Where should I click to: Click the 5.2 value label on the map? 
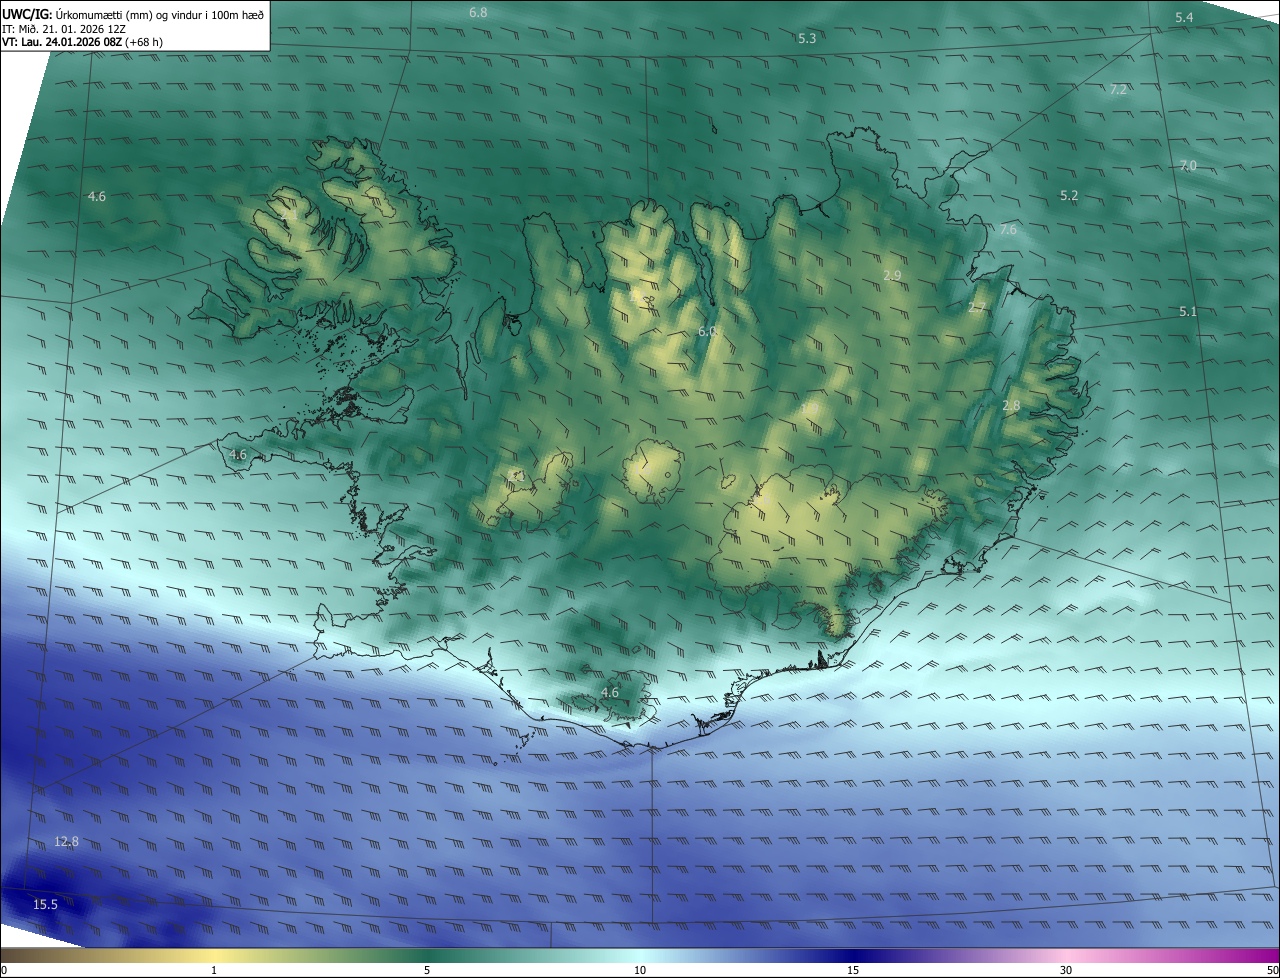[1069, 195]
